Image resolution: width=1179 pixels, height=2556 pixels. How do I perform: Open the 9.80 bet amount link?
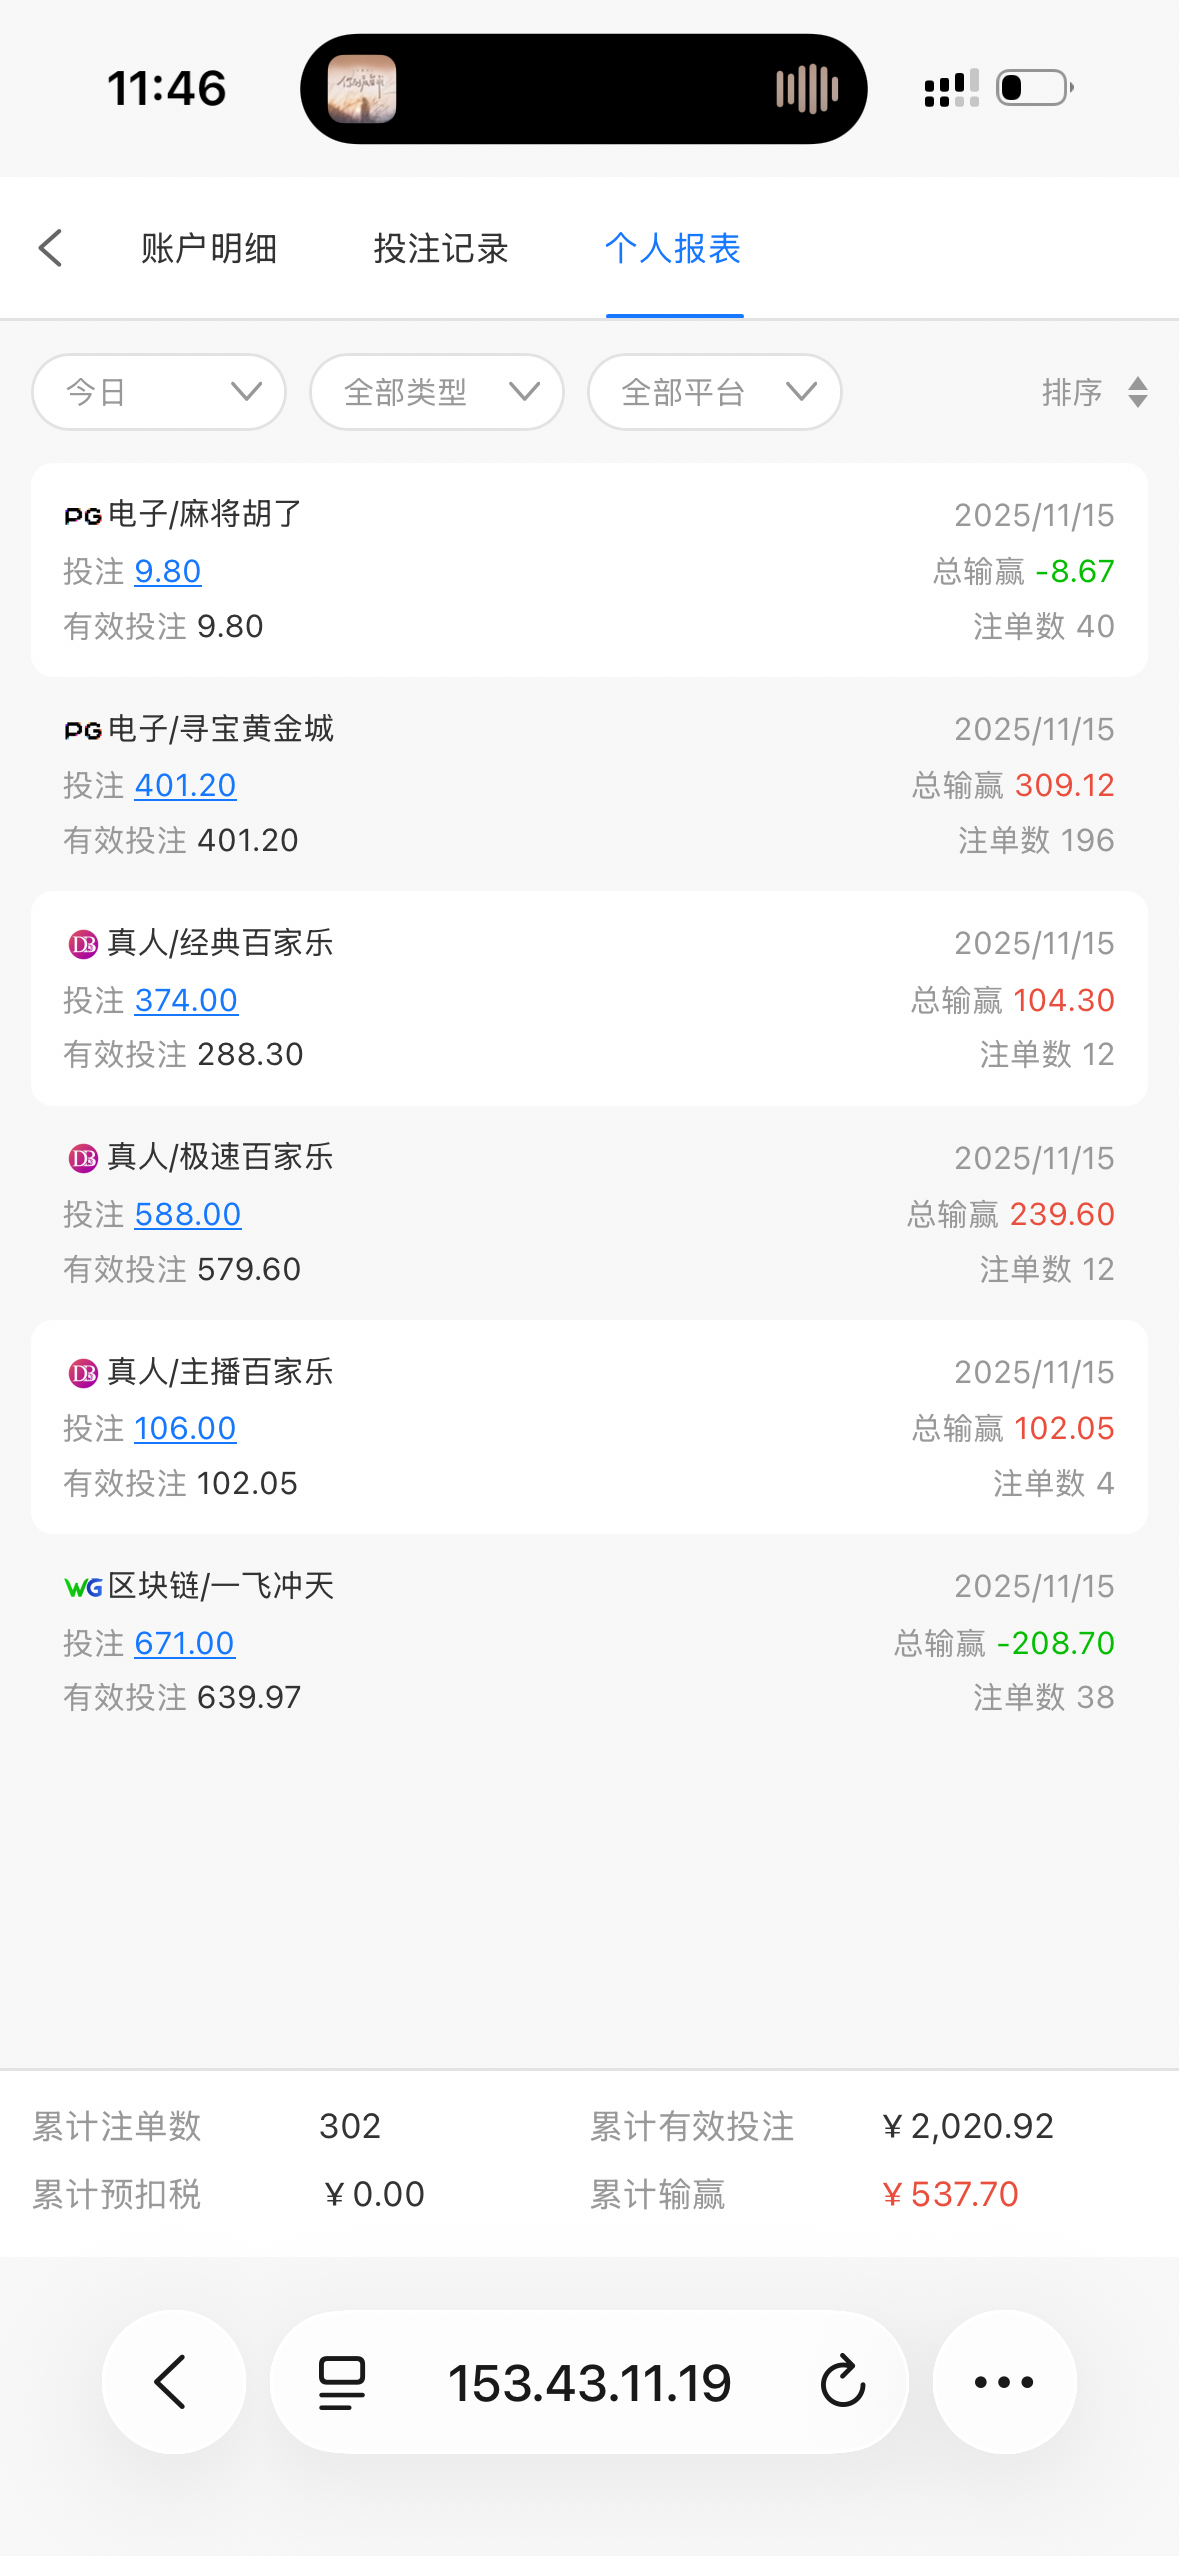coord(168,571)
